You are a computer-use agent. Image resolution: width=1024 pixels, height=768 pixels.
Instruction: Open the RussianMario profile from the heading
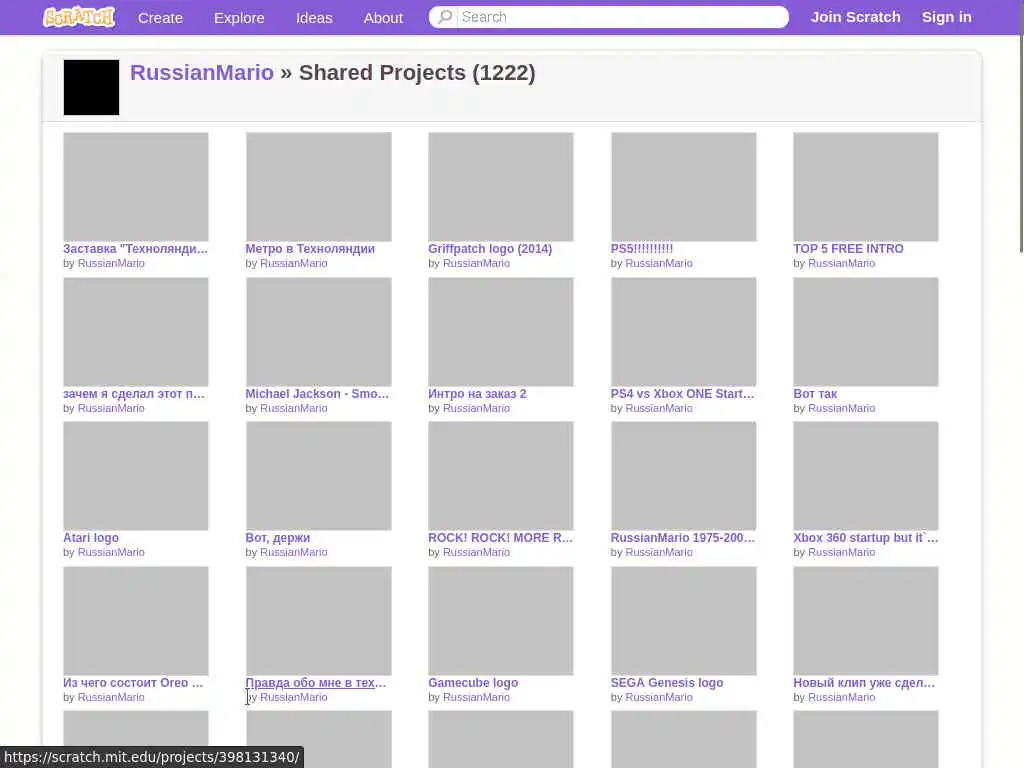point(202,72)
